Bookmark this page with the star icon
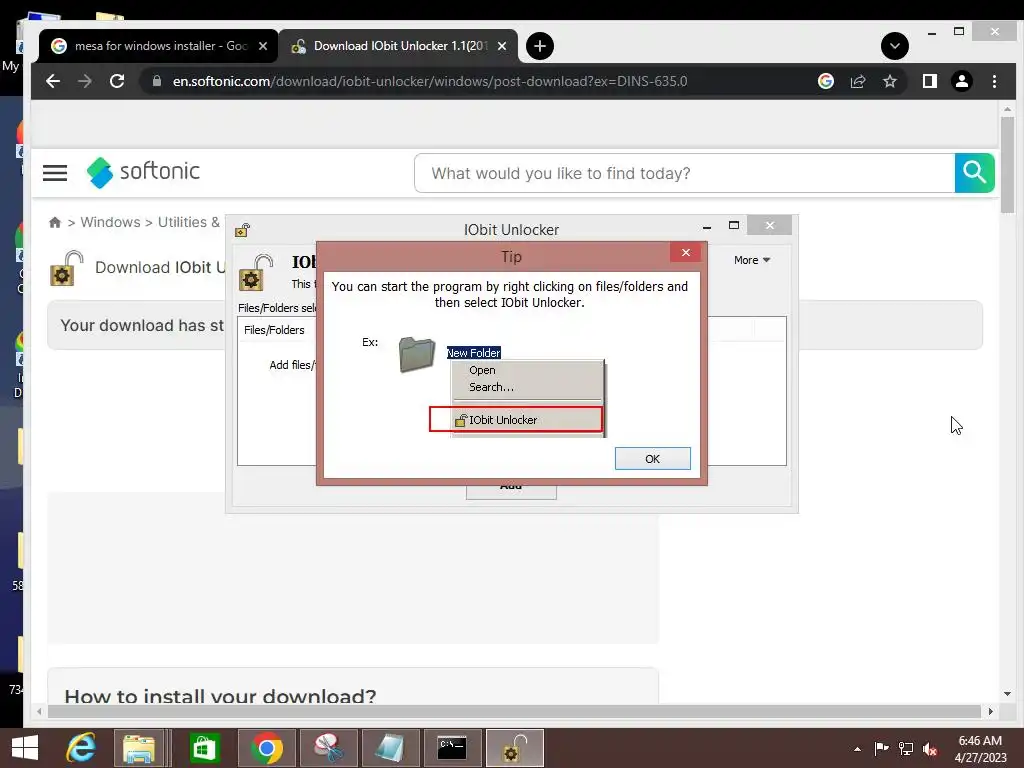The height and width of the screenshot is (768, 1024). (889, 81)
